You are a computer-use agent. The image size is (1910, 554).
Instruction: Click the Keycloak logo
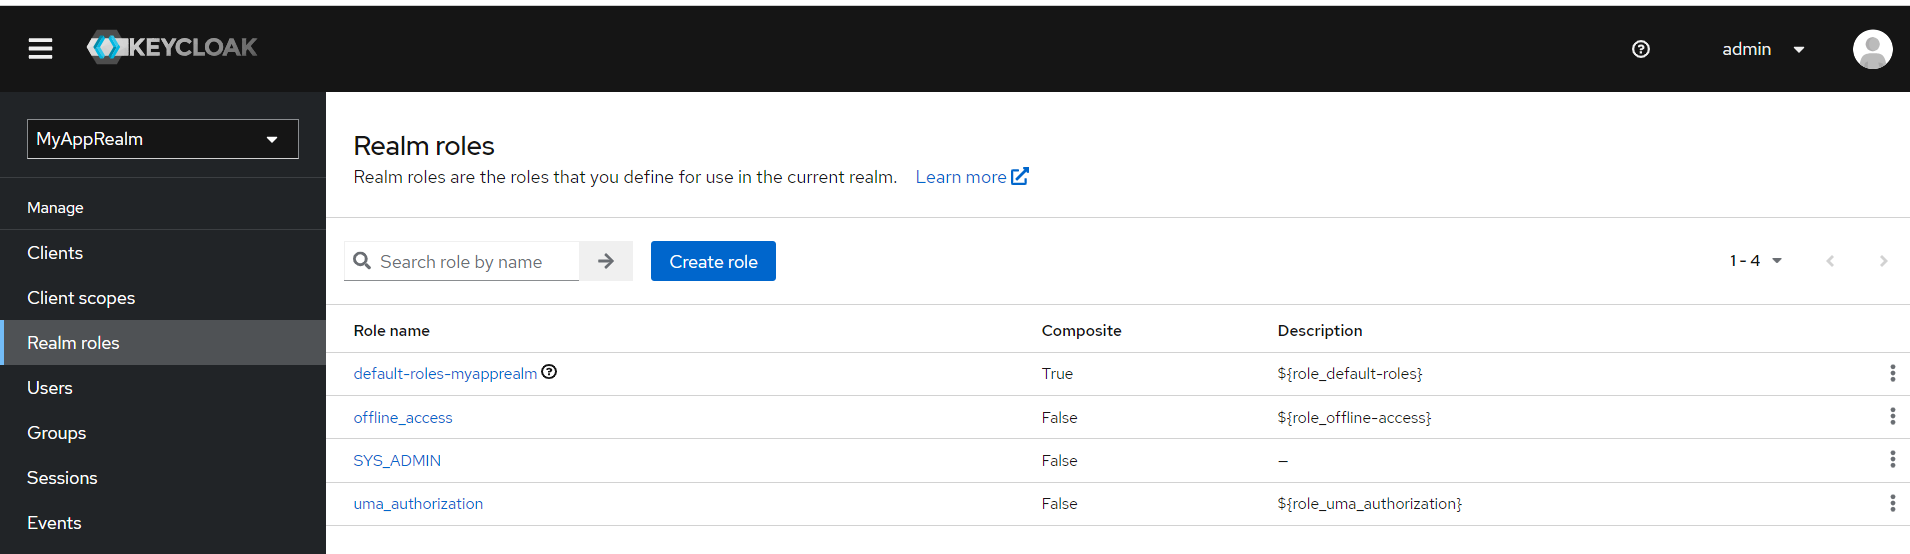pyautogui.click(x=172, y=47)
